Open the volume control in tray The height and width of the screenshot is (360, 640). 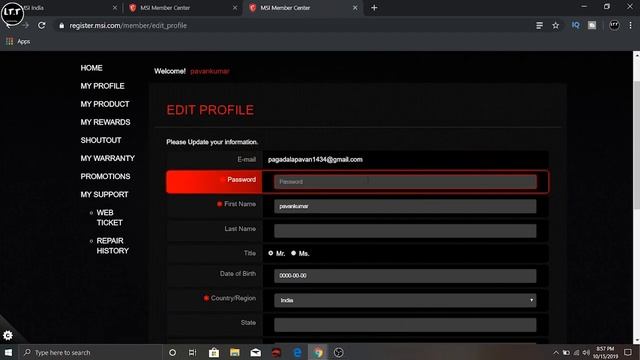(587, 352)
